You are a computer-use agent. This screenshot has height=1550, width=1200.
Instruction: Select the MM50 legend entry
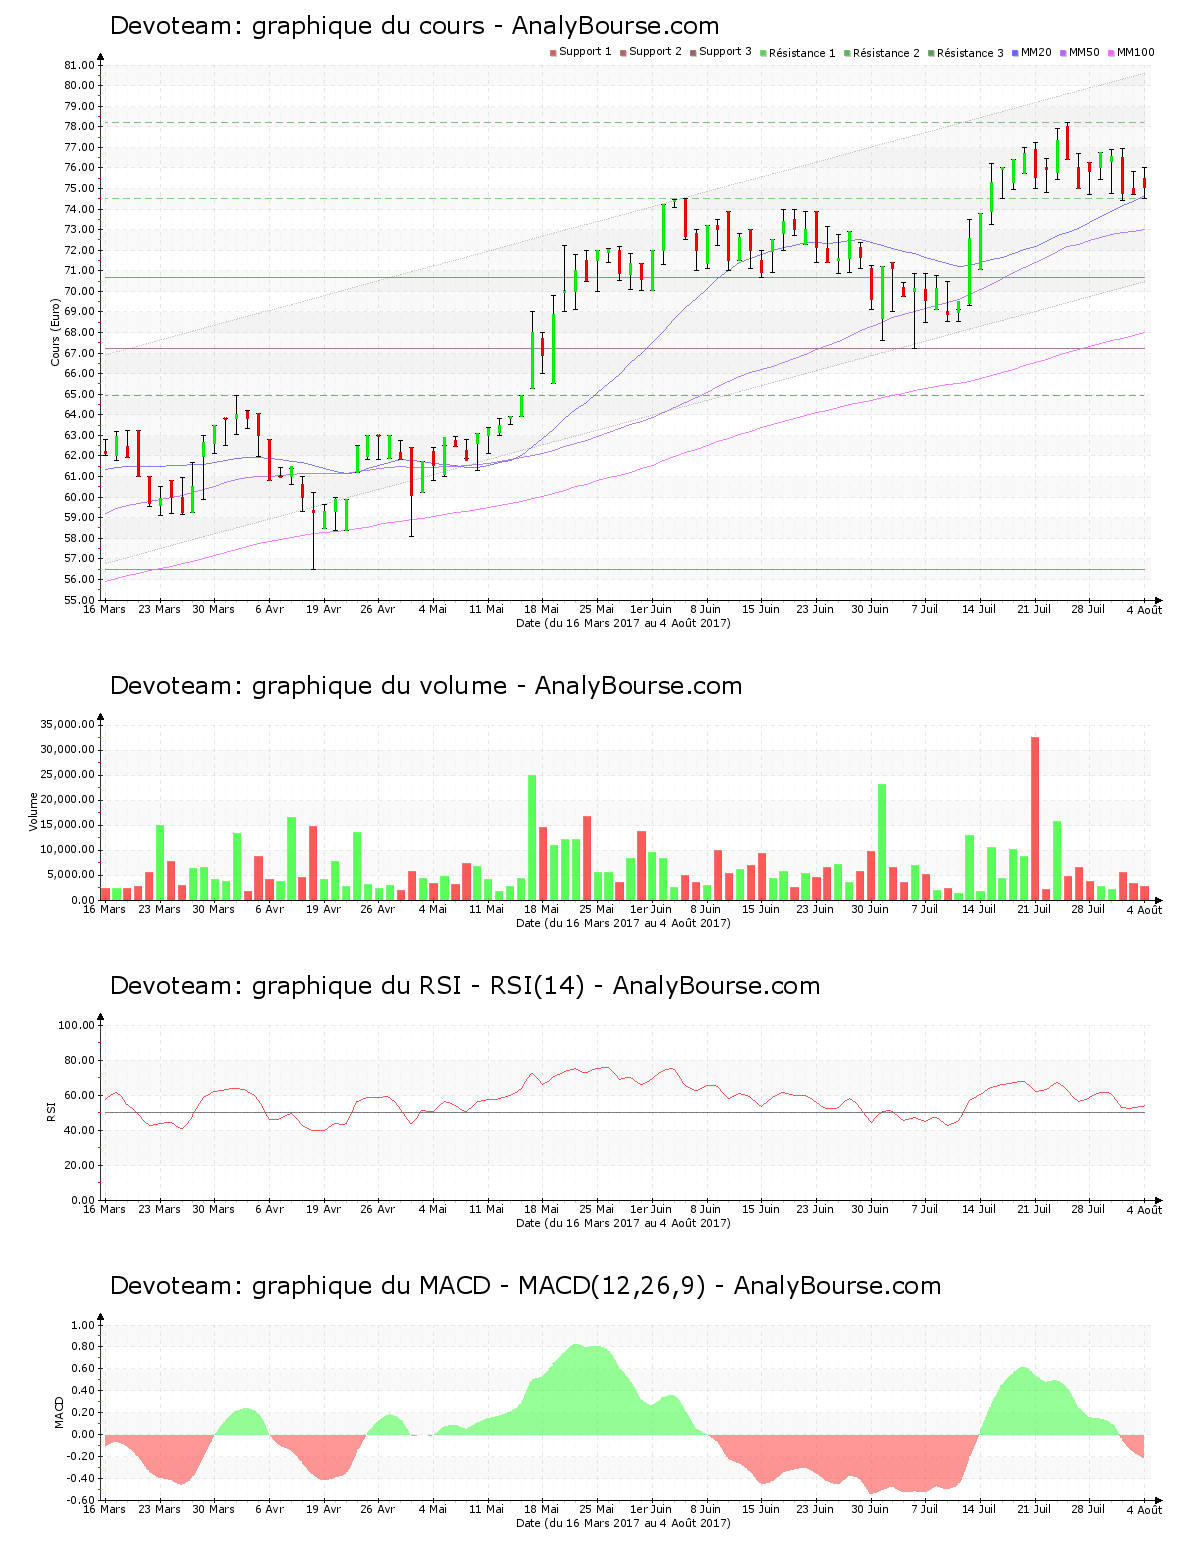tap(1080, 52)
